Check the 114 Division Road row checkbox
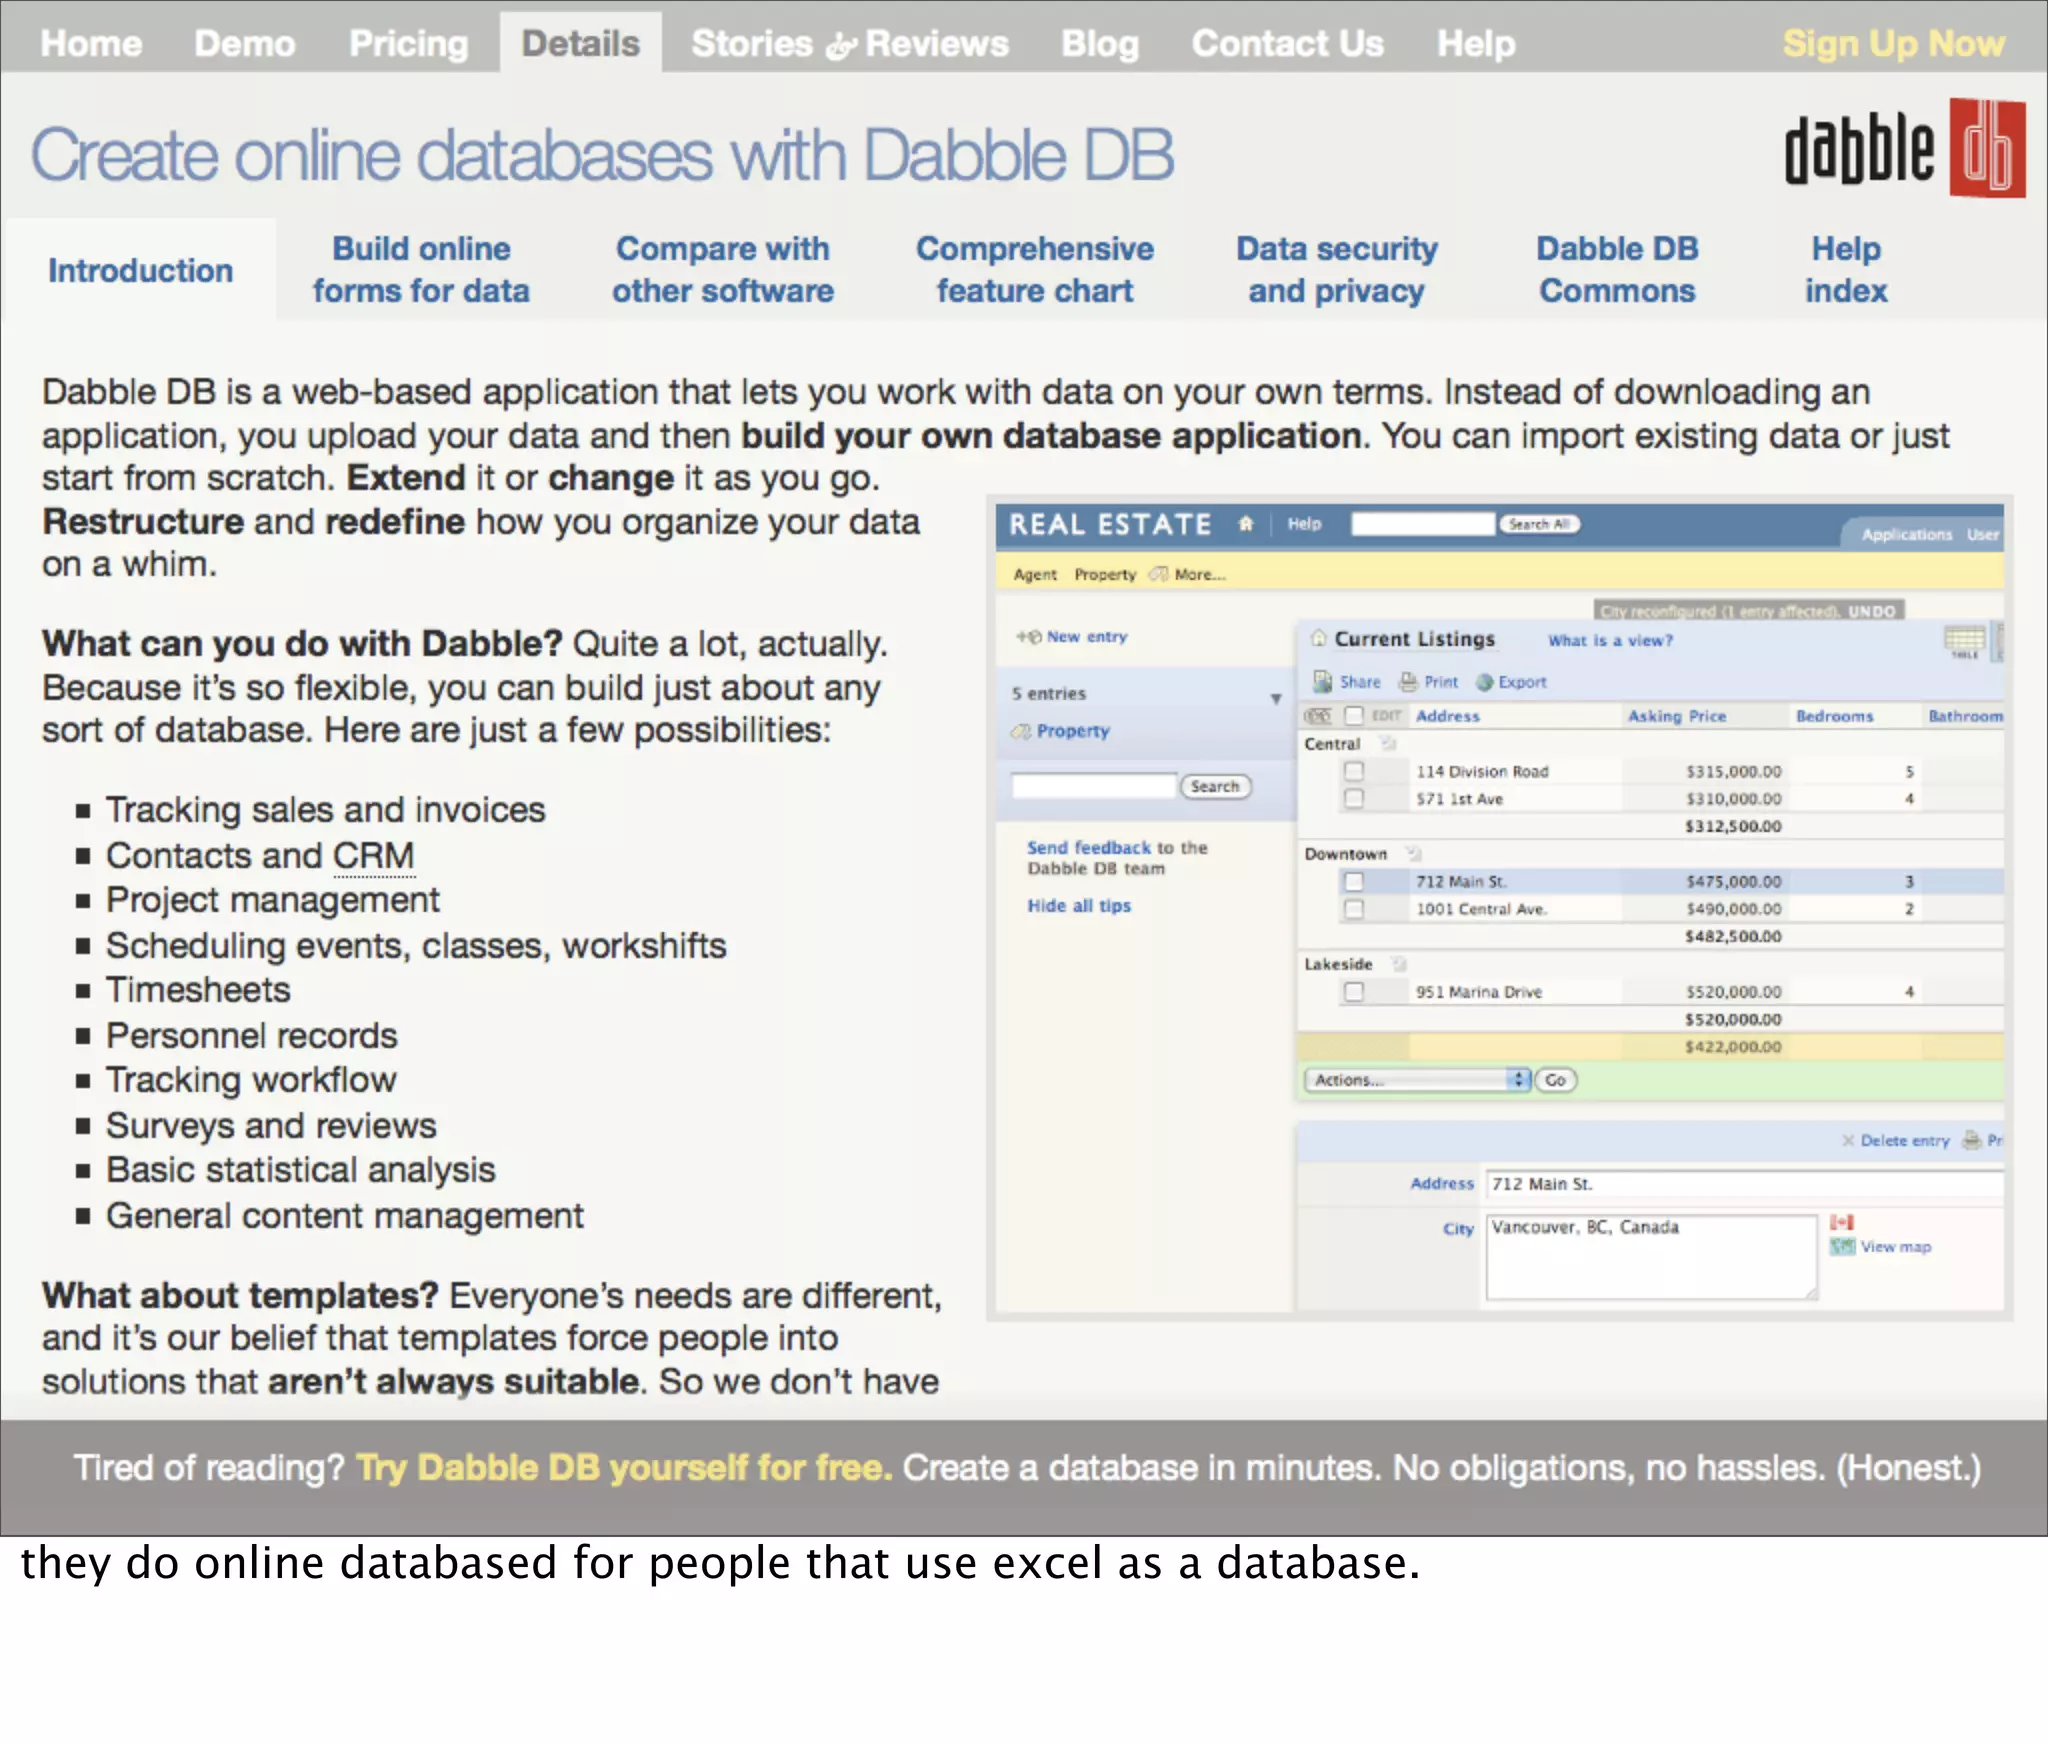Image resolution: width=2048 pixels, height=1744 pixels. click(1353, 771)
